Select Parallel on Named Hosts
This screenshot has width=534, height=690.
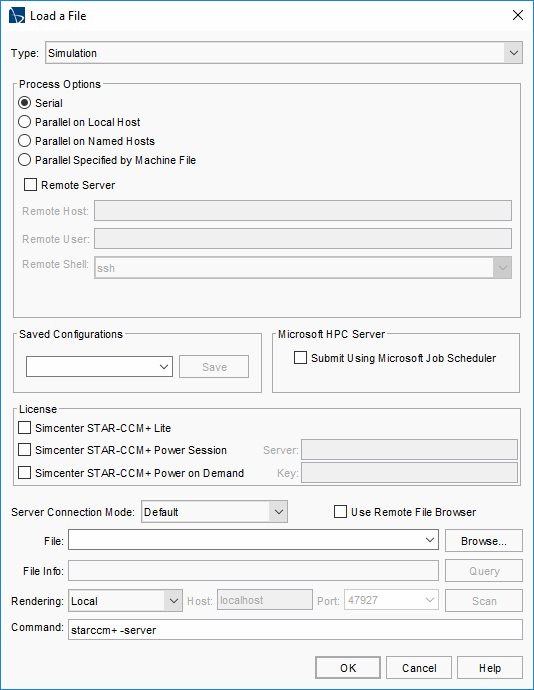[24, 141]
